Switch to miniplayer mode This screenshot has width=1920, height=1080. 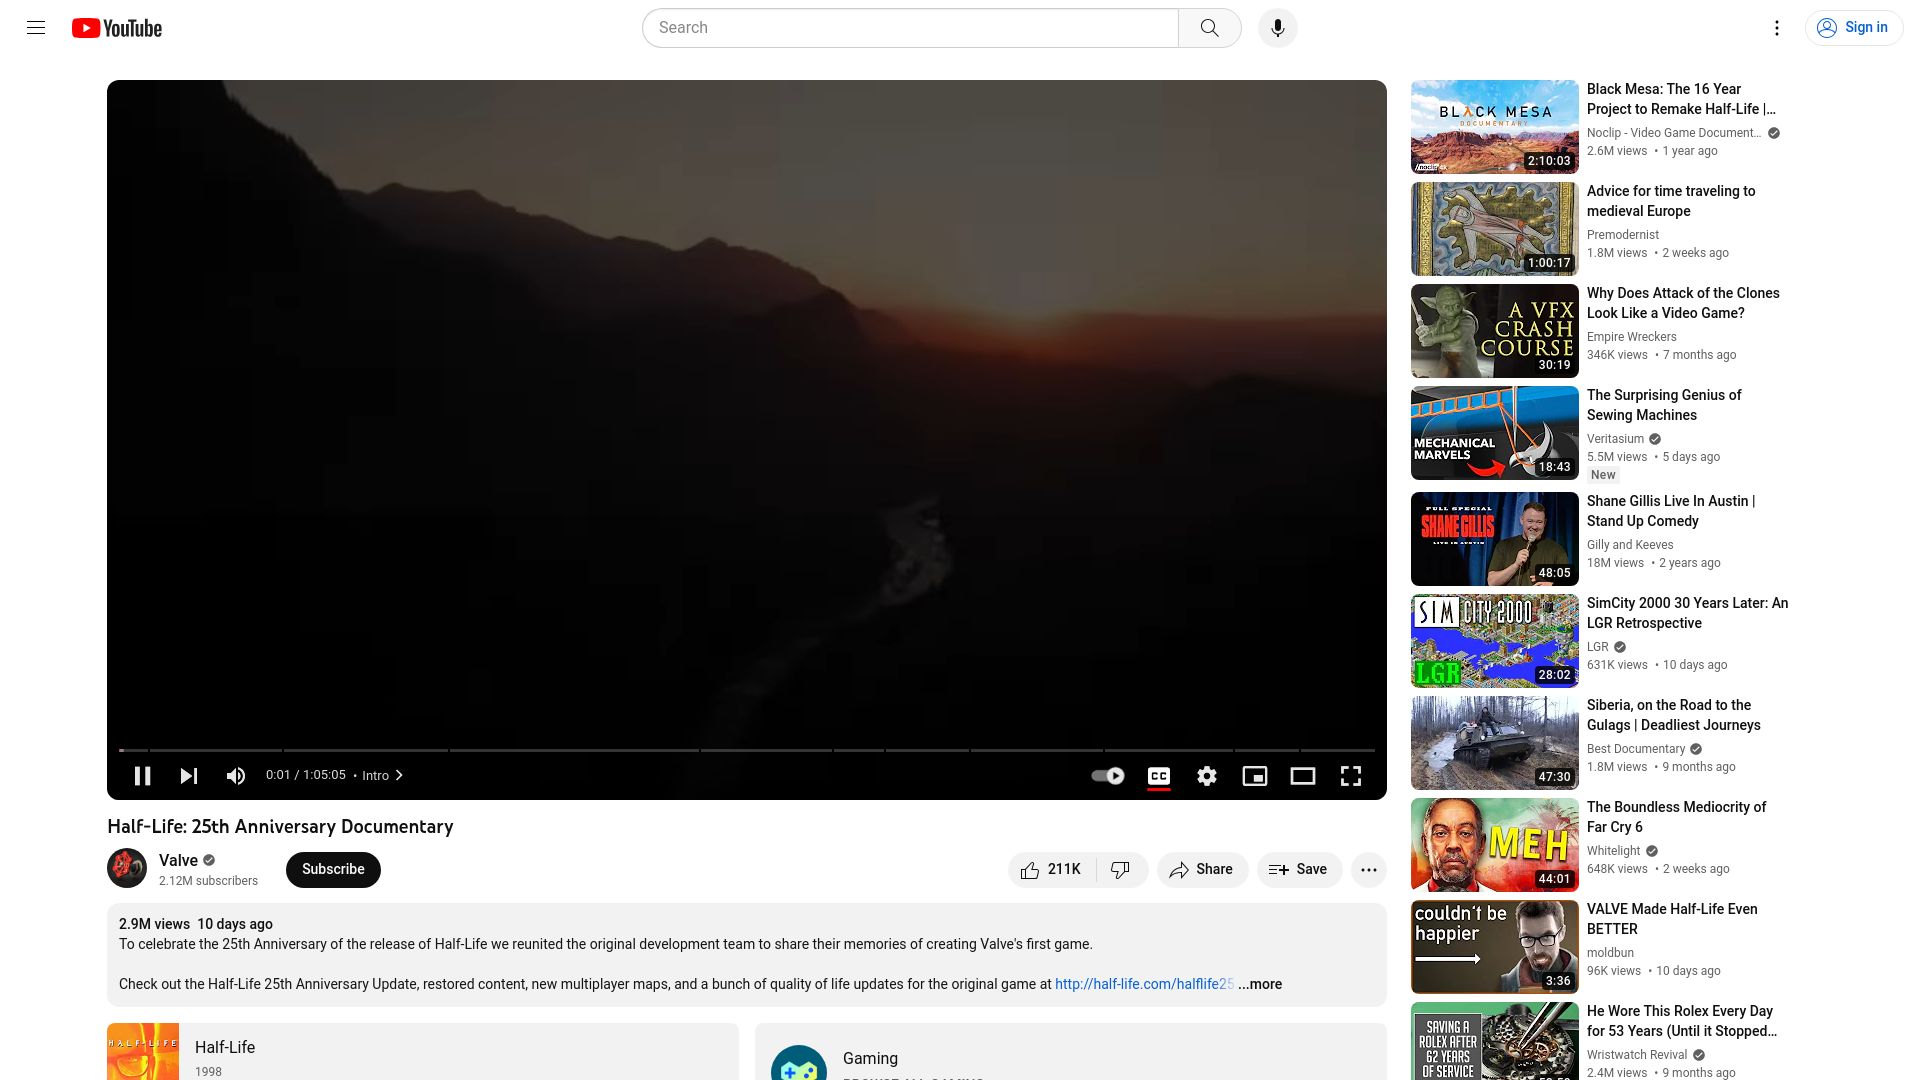click(1255, 776)
